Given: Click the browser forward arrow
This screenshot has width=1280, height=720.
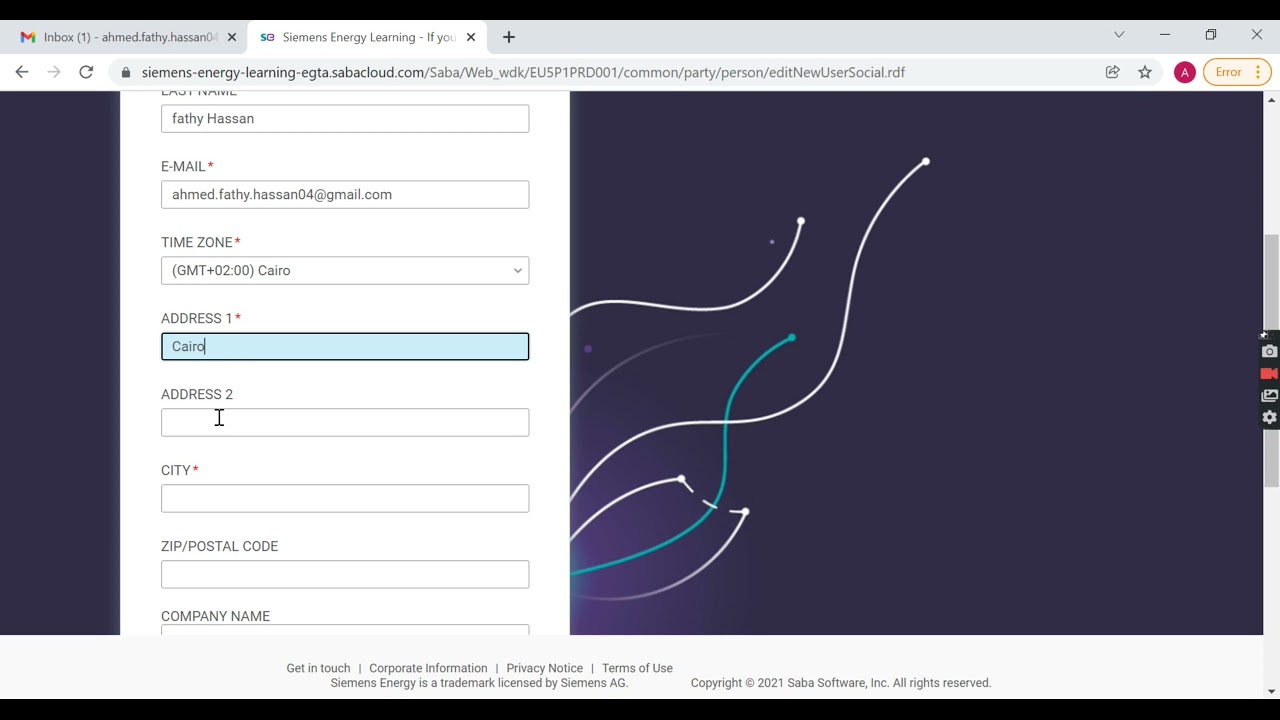Looking at the screenshot, I should click(54, 72).
